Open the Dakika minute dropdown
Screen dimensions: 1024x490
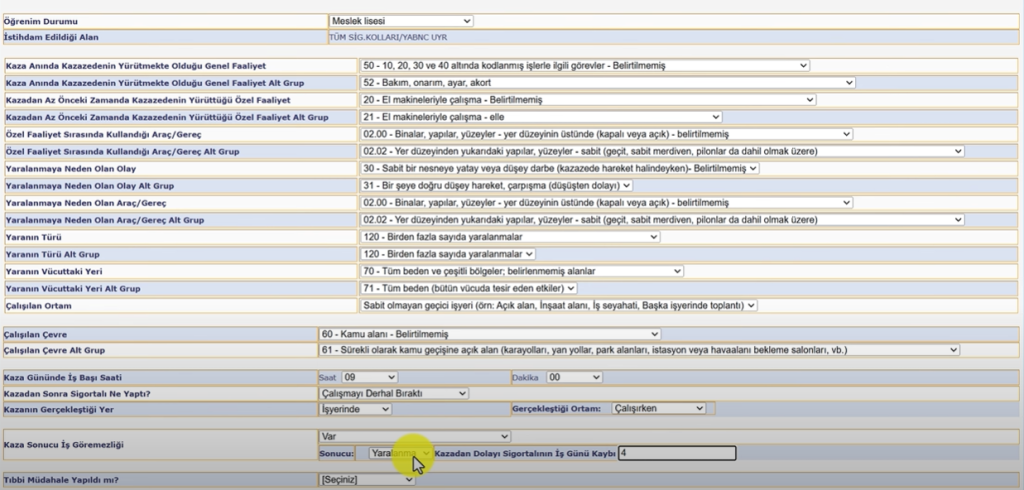[574, 377]
